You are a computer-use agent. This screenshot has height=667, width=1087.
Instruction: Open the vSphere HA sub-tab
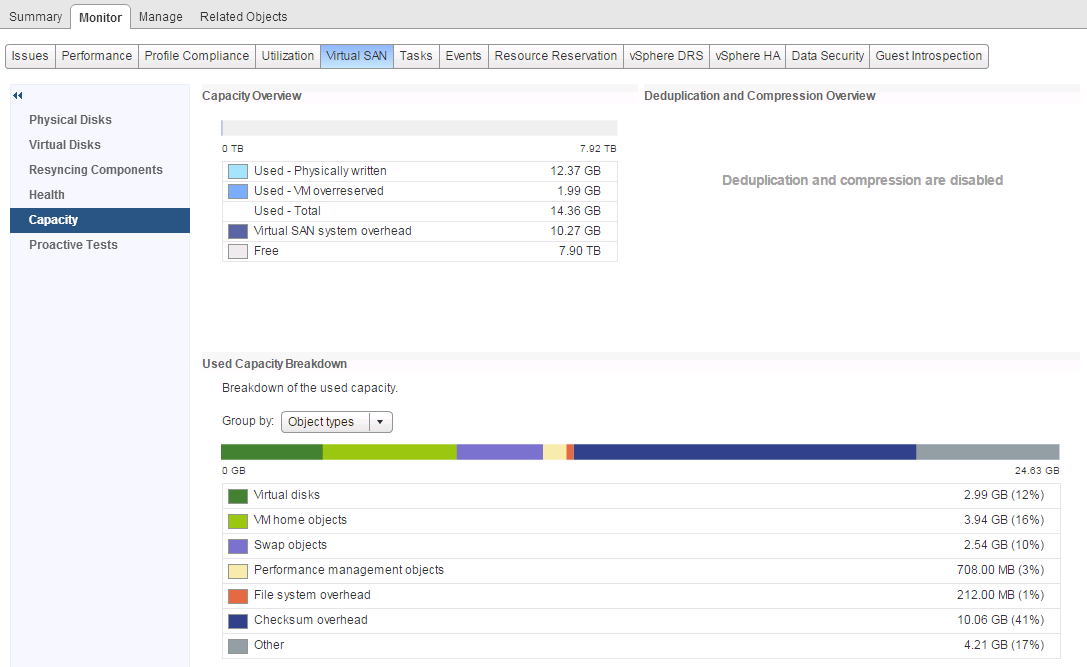click(747, 56)
